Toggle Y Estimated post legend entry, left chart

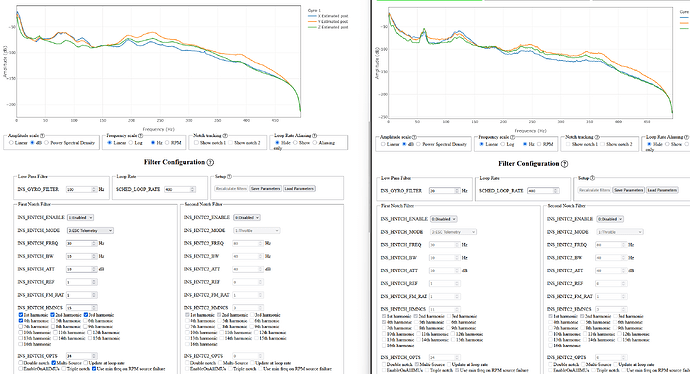(328, 22)
